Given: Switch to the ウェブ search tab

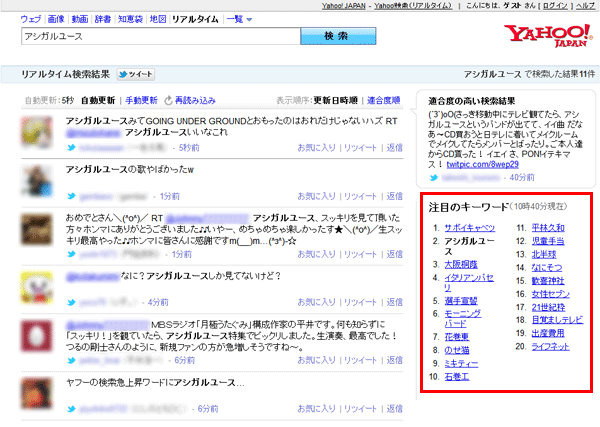Looking at the screenshot, I should tap(31, 19).
